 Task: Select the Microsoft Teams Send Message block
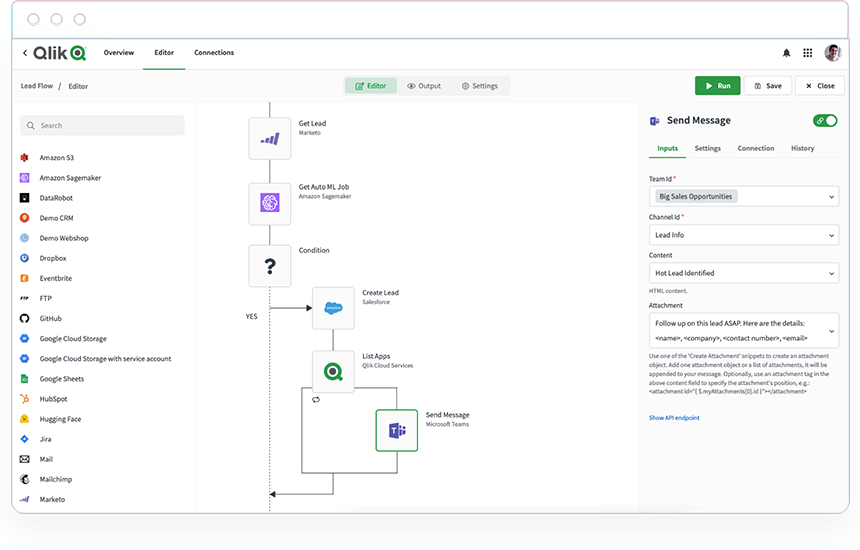tap(396, 430)
